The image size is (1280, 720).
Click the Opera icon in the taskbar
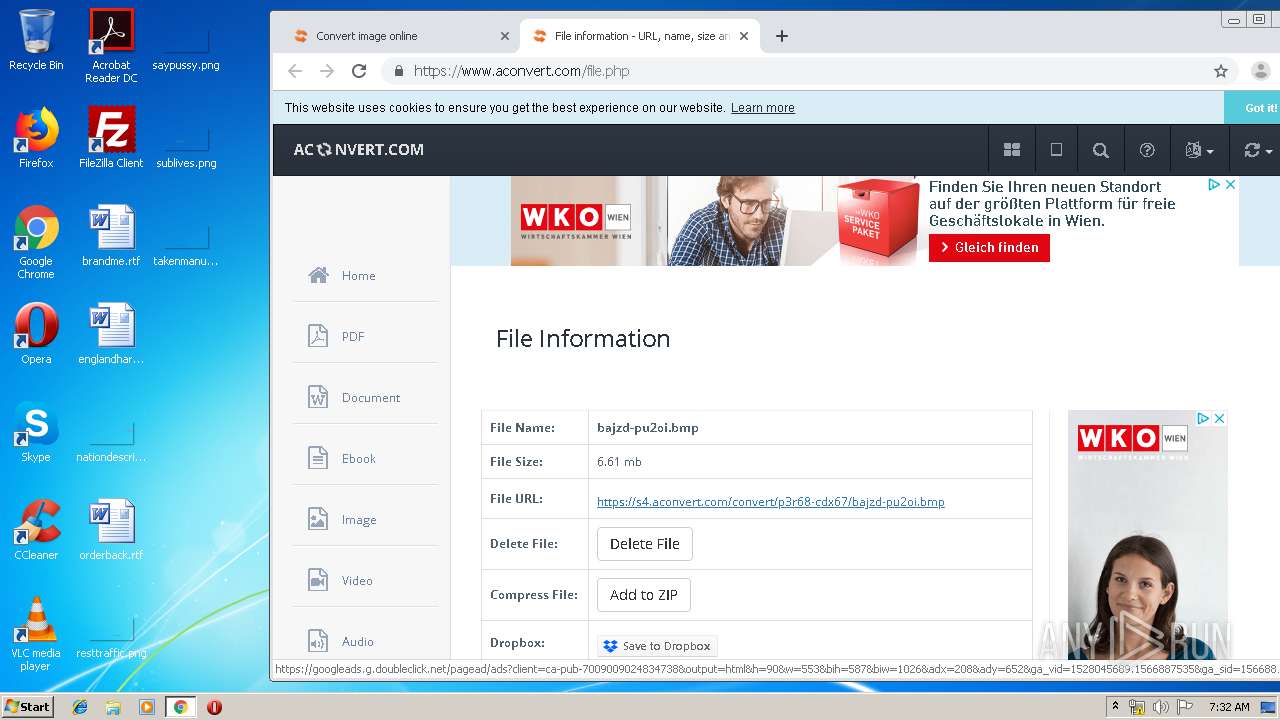click(214, 707)
